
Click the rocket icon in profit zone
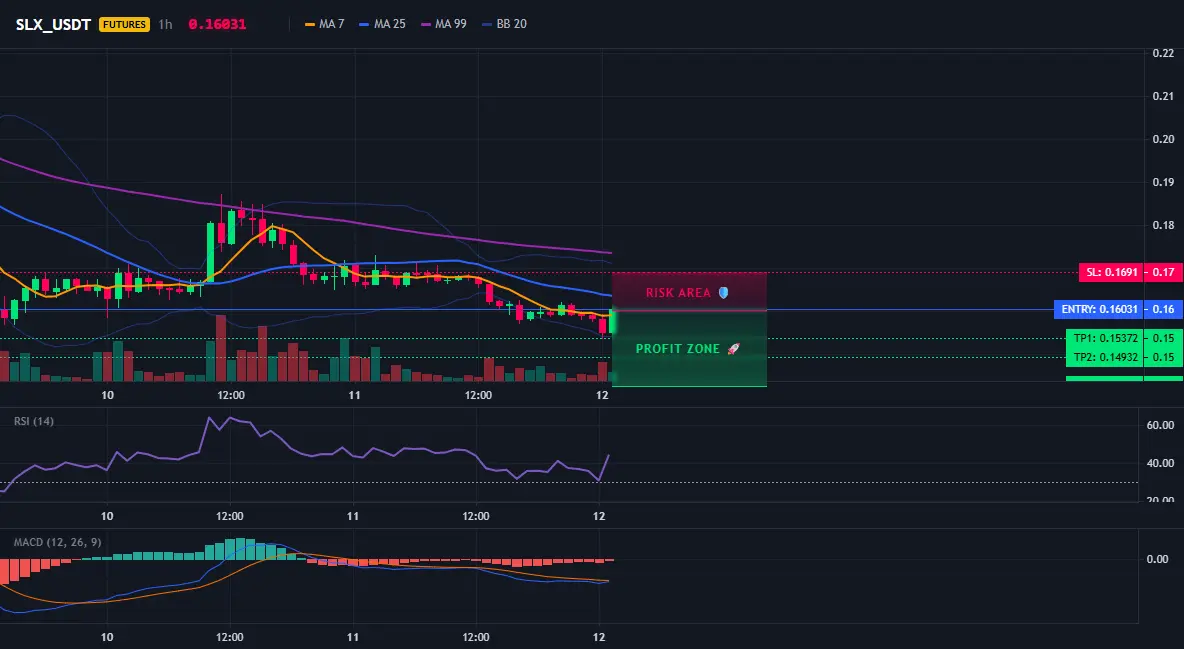pyautogui.click(x=733, y=349)
